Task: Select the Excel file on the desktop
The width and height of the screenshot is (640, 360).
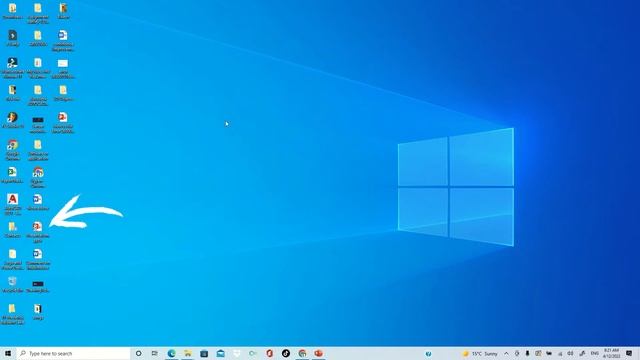Action: 13,175
